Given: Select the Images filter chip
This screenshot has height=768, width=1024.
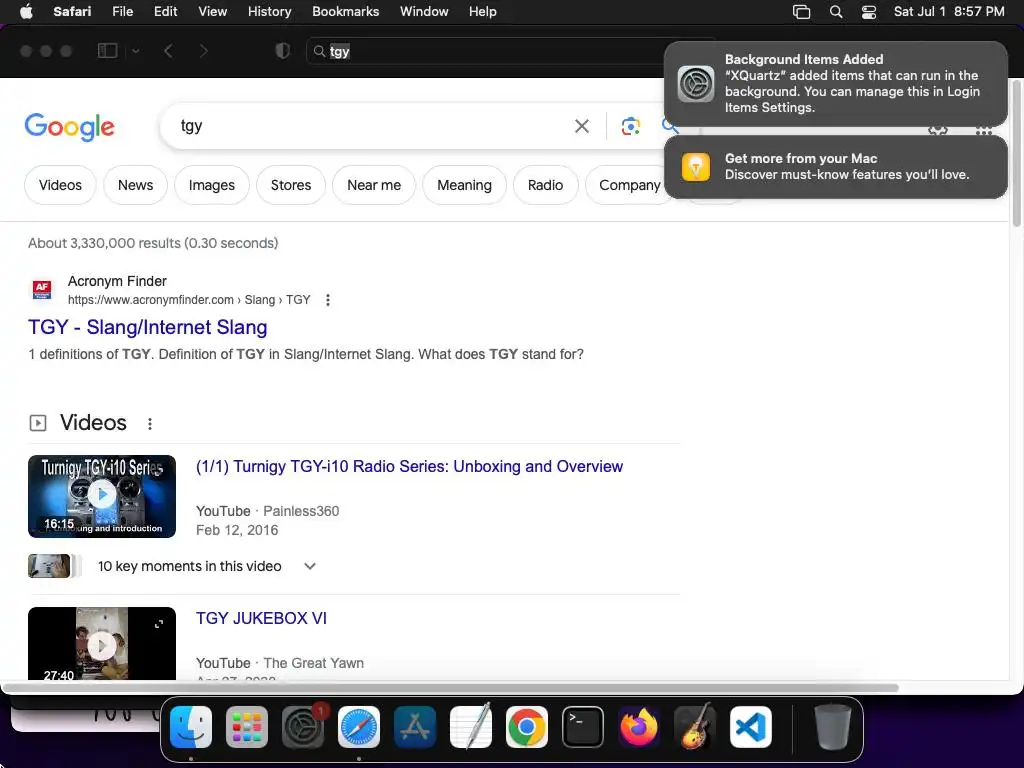Looking at the screenshot, I should [212, 185].
